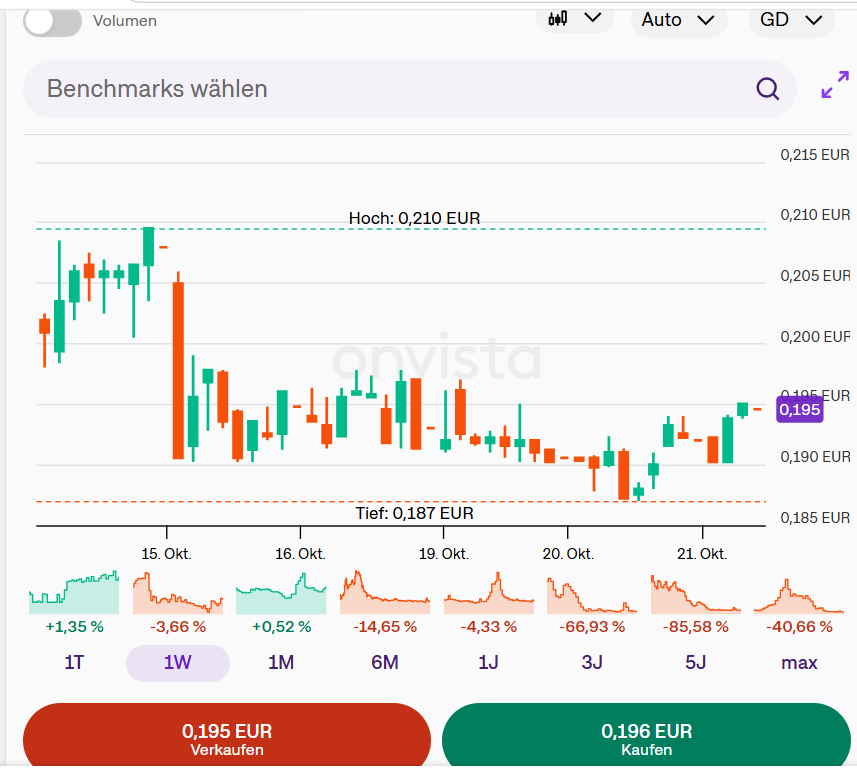
Task: Click the 0,190 EUR axis label
Action: tap(815, 457)
